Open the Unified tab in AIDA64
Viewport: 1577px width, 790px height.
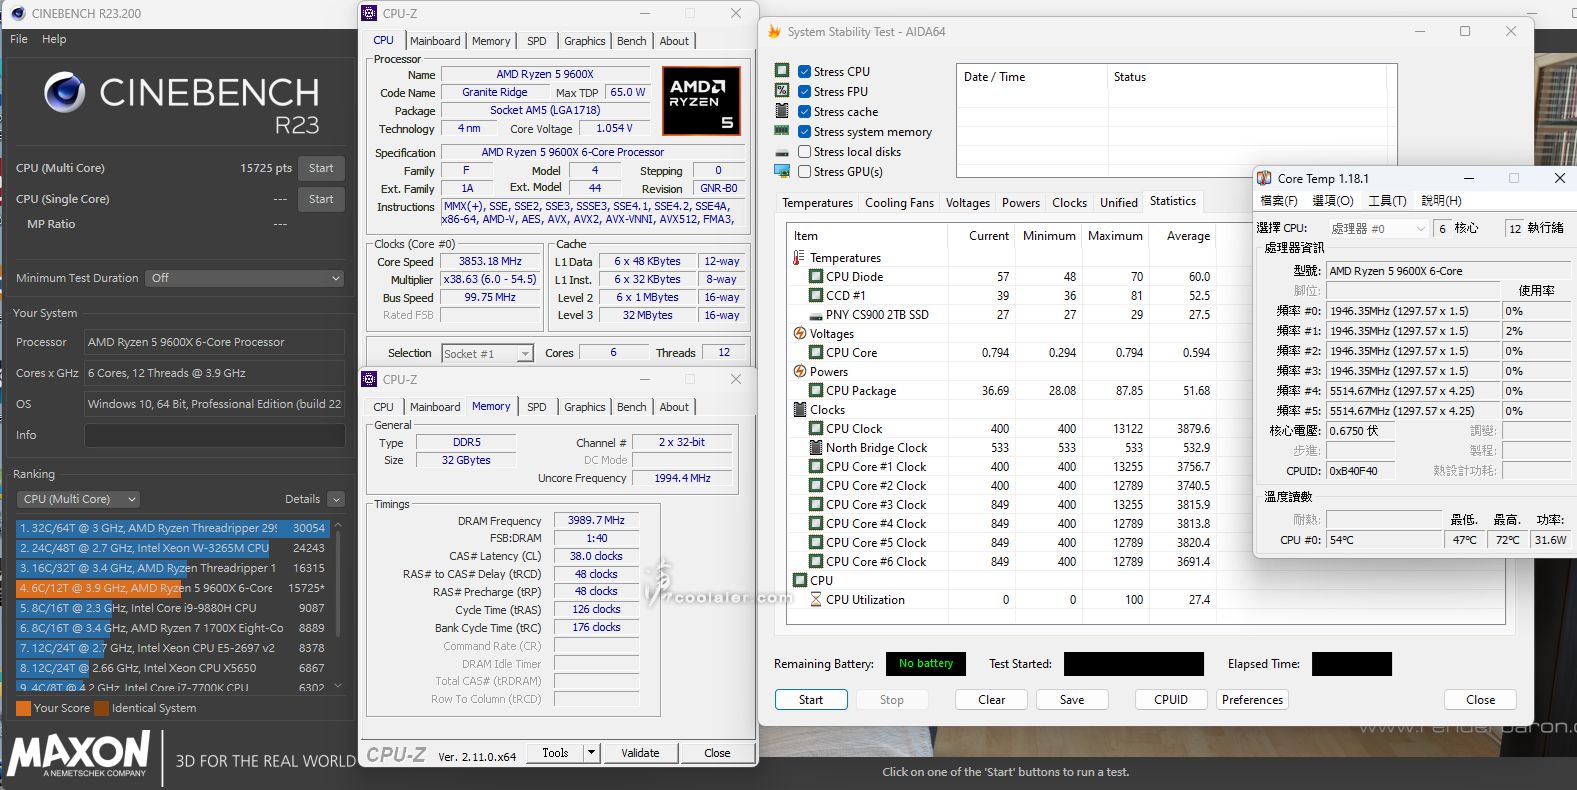pyautogui.click(x=1119, y=202)
